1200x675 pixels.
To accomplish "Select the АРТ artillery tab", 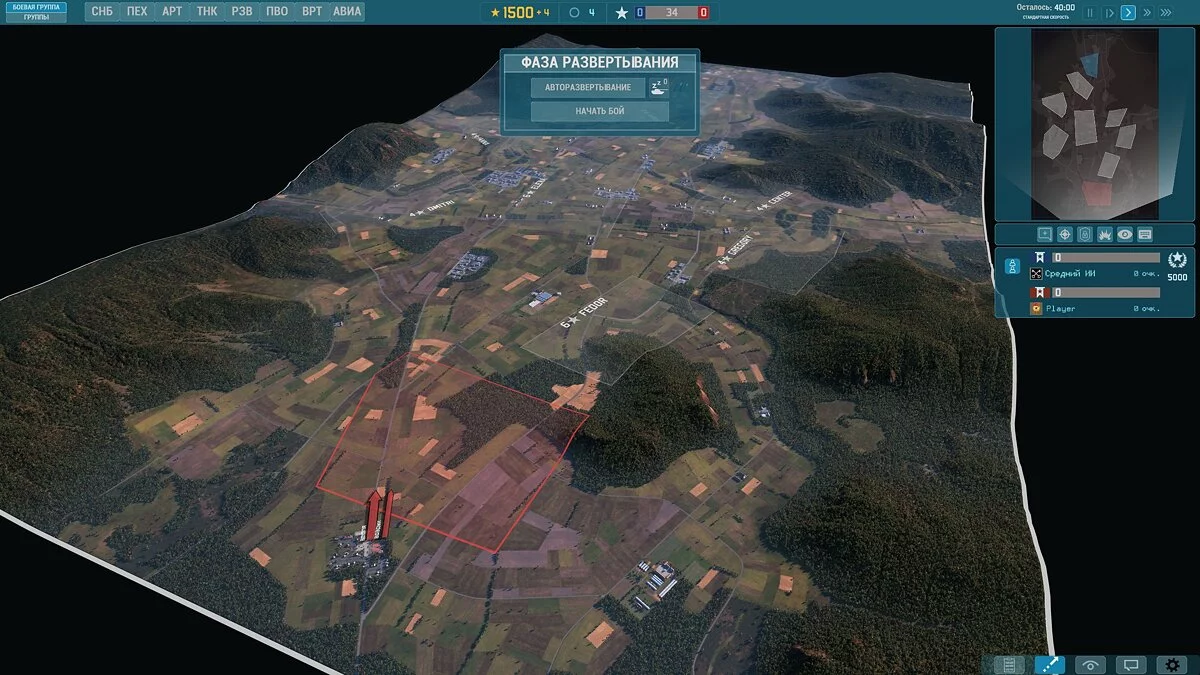I will [172, 12].
